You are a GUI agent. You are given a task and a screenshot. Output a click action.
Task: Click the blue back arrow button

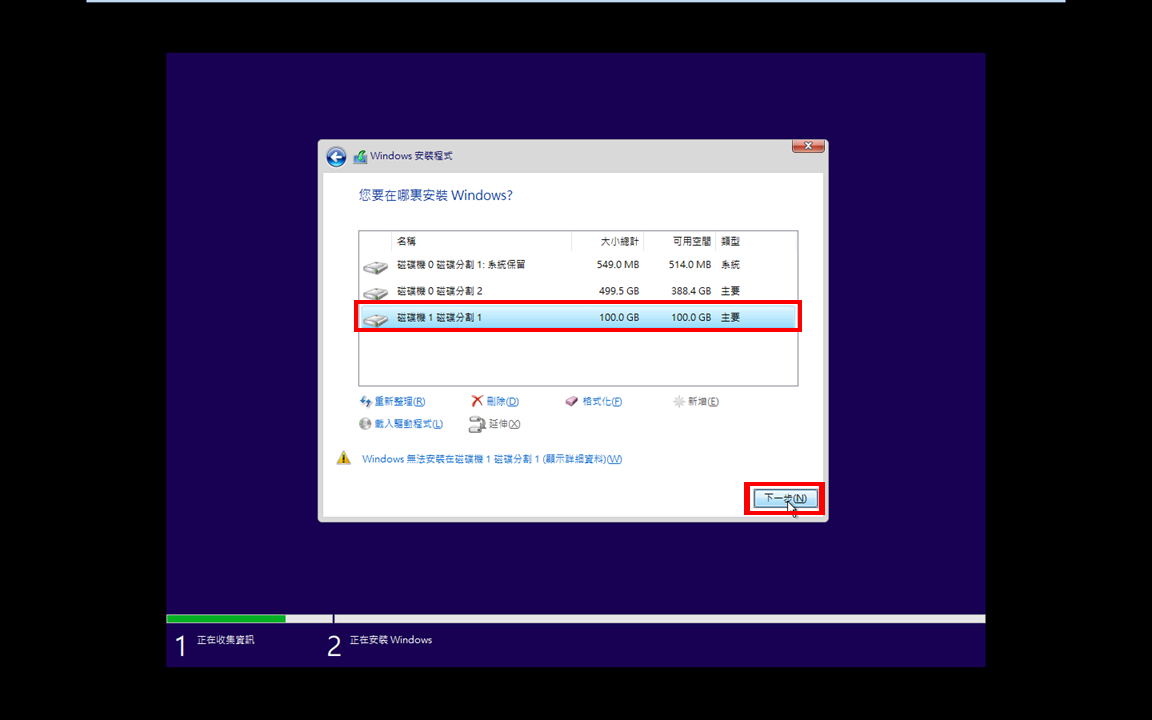click(x=336, y=156)
